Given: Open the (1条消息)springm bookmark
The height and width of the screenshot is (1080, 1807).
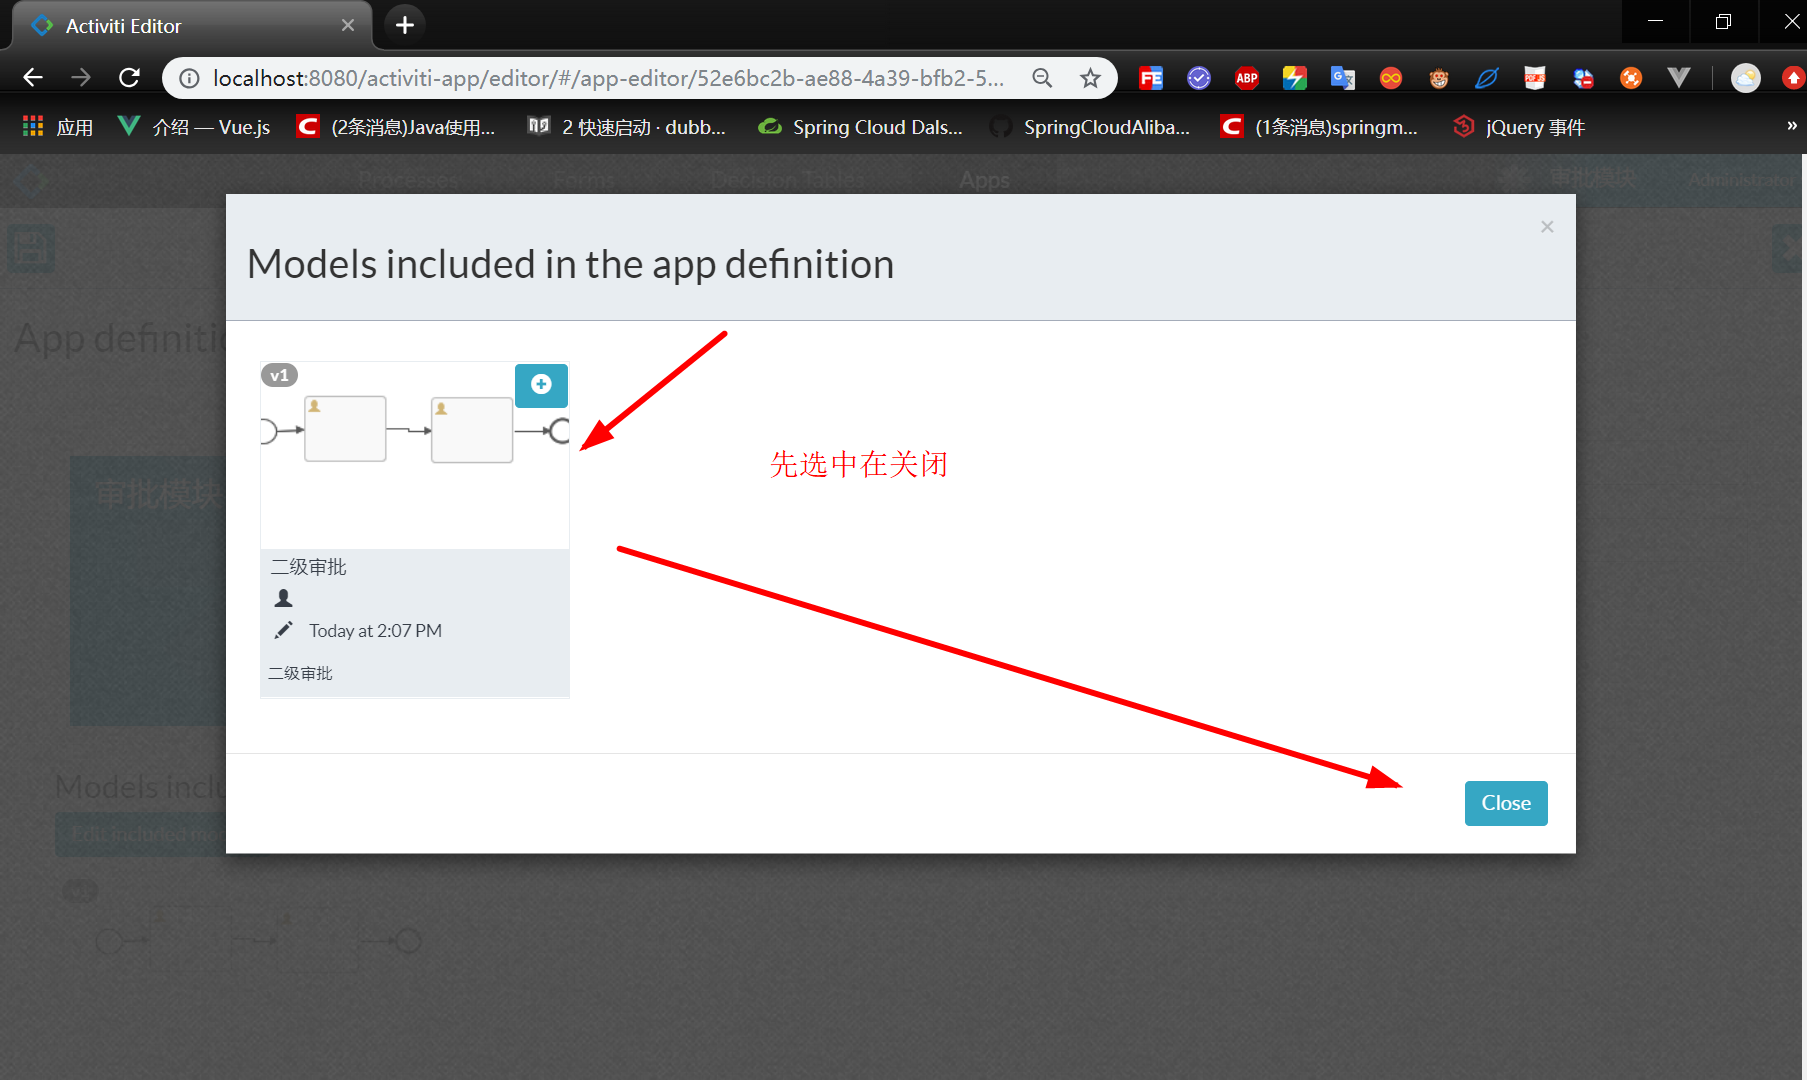Looking at the screenshot, I should 1319,127.
